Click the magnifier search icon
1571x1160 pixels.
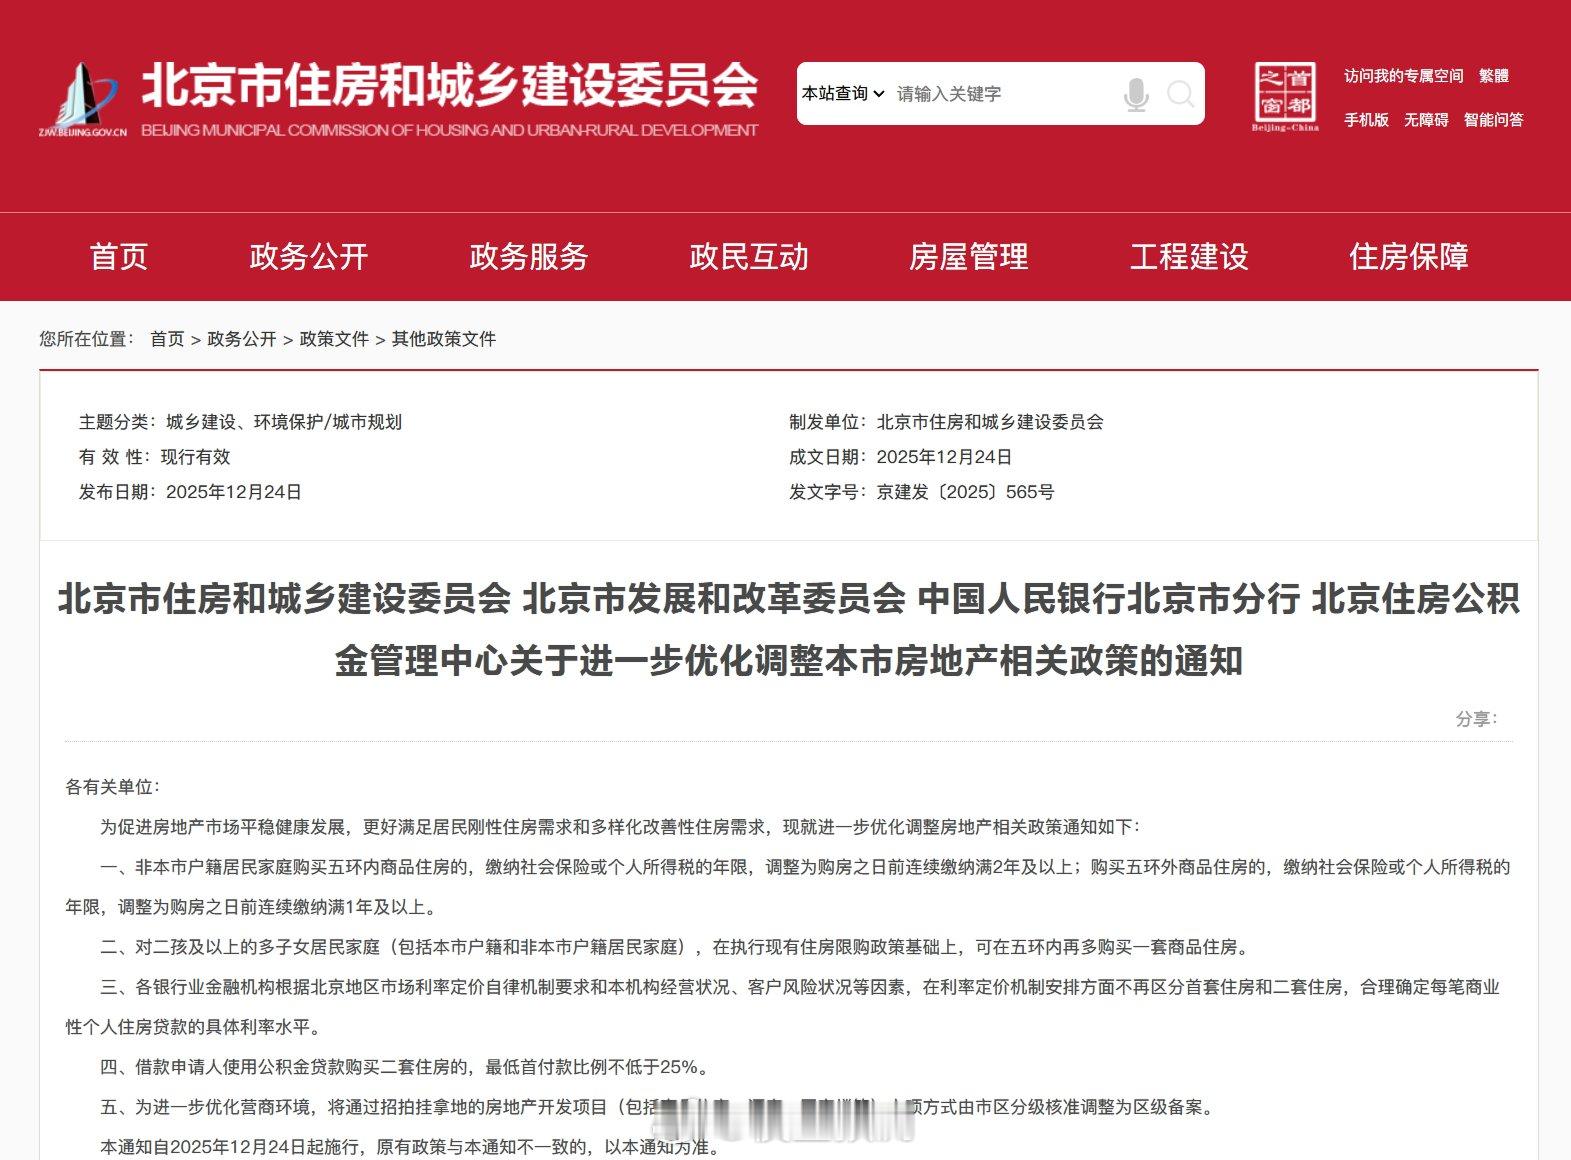click(x=1181, y=94)
